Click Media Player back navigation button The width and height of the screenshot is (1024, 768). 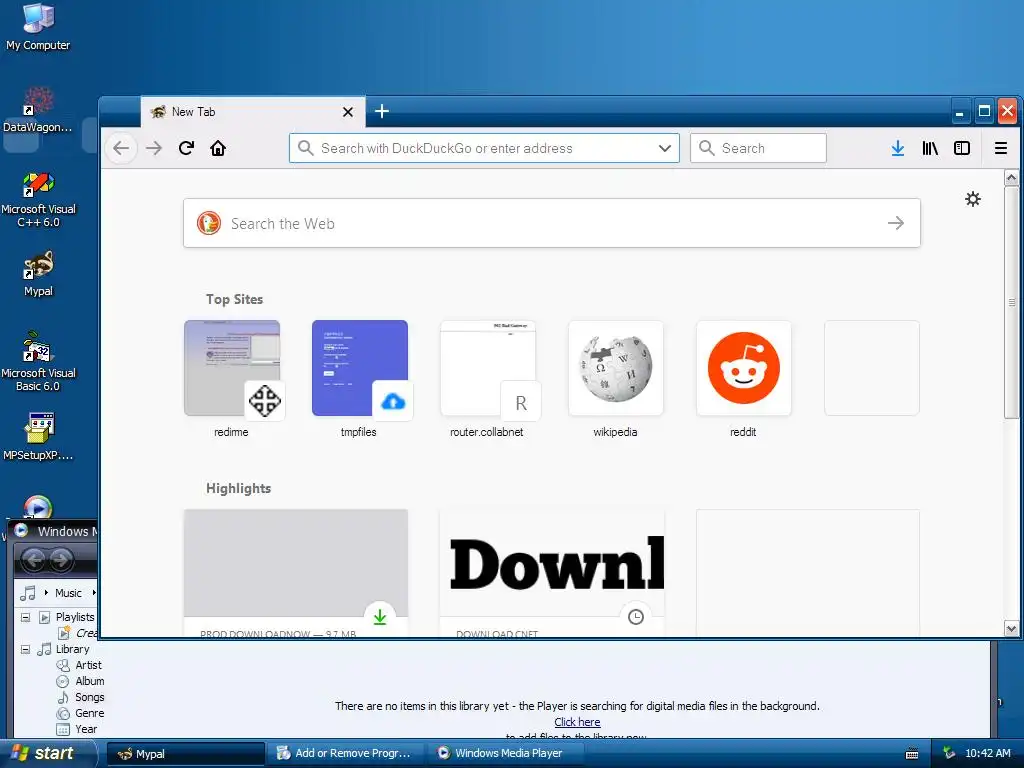[34, 560]
